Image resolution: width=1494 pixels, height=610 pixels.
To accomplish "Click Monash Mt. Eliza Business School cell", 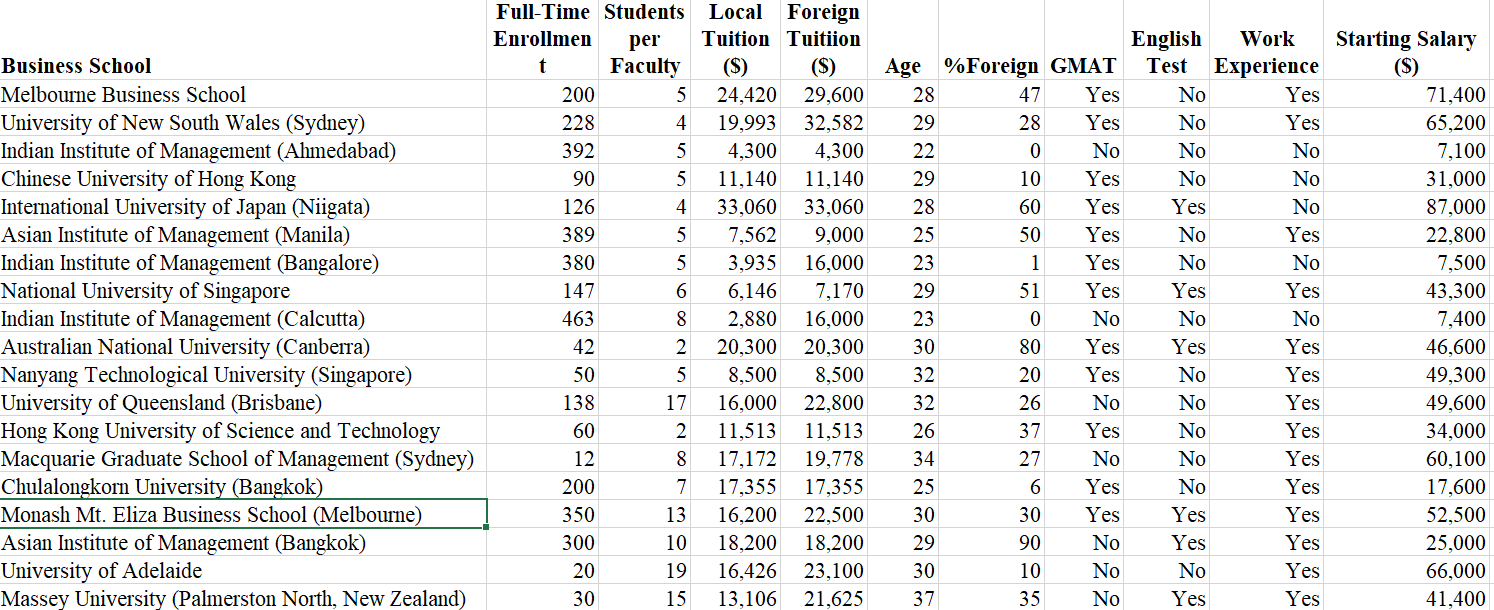I will pos(244,515).
